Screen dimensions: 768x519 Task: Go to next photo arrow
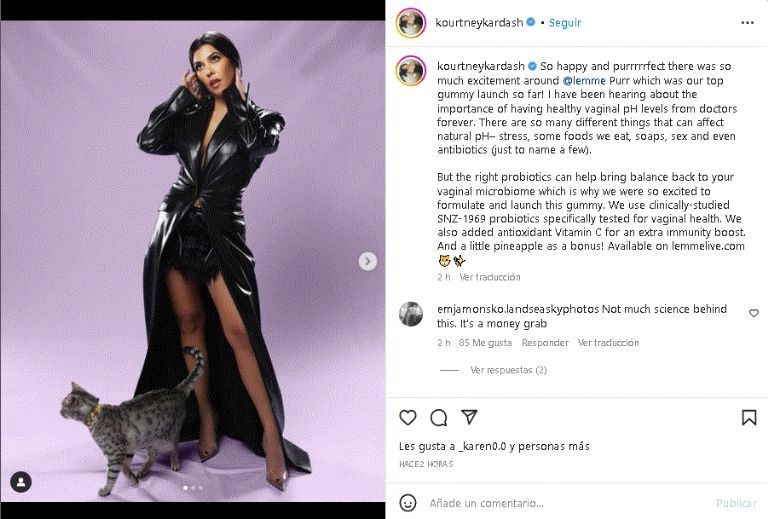pyautogui.click(x=368, y=261)
